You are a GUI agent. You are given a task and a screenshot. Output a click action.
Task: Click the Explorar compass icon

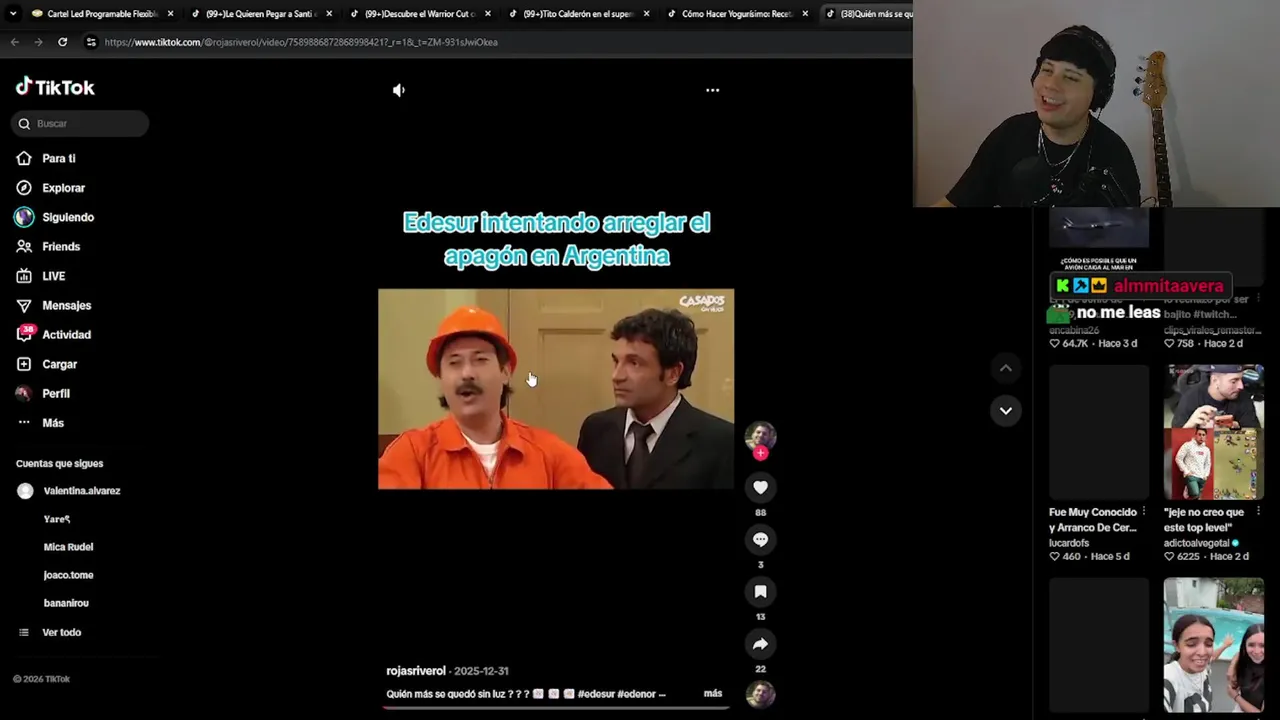[x=24, y=188]
